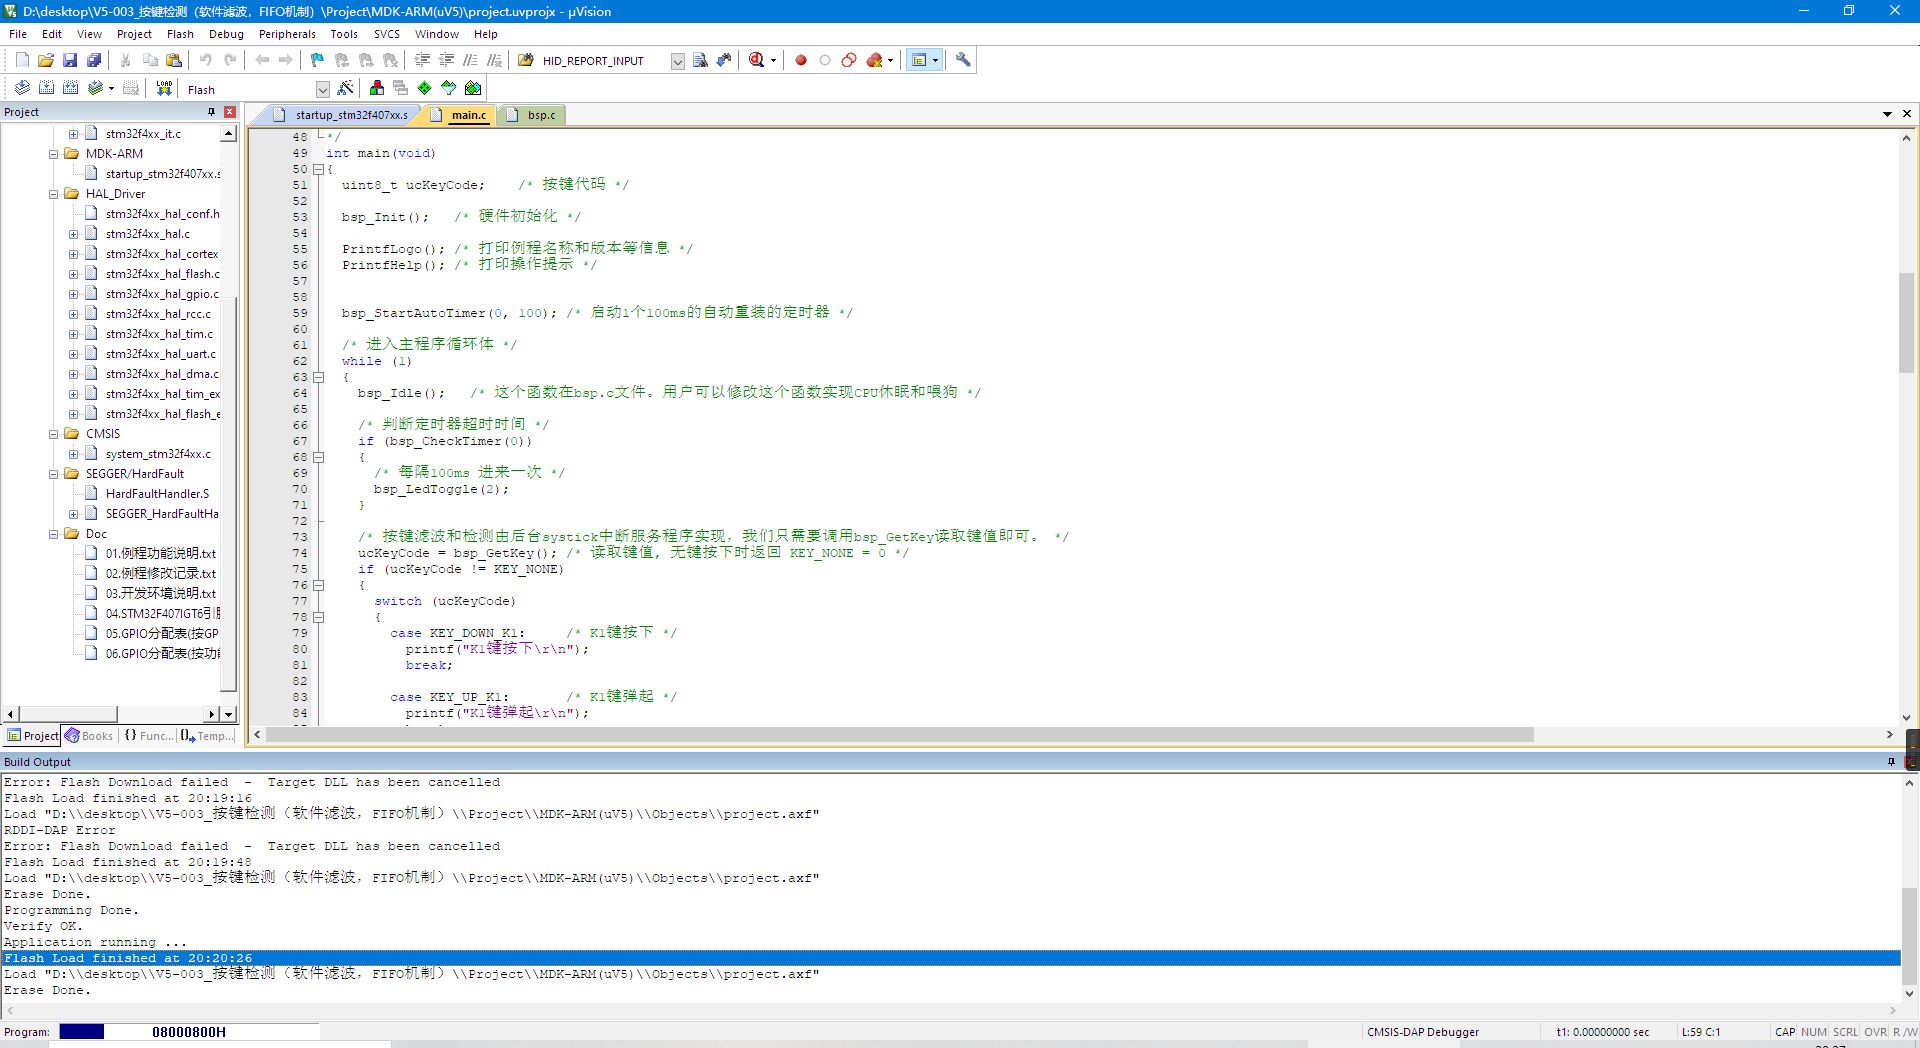
Task: Select HardFaultHandler.S file
Action: tap(157, 494)
